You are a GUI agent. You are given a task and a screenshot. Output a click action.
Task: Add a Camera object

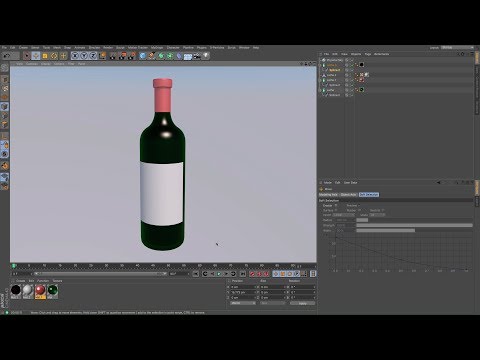tap(197, 56)
